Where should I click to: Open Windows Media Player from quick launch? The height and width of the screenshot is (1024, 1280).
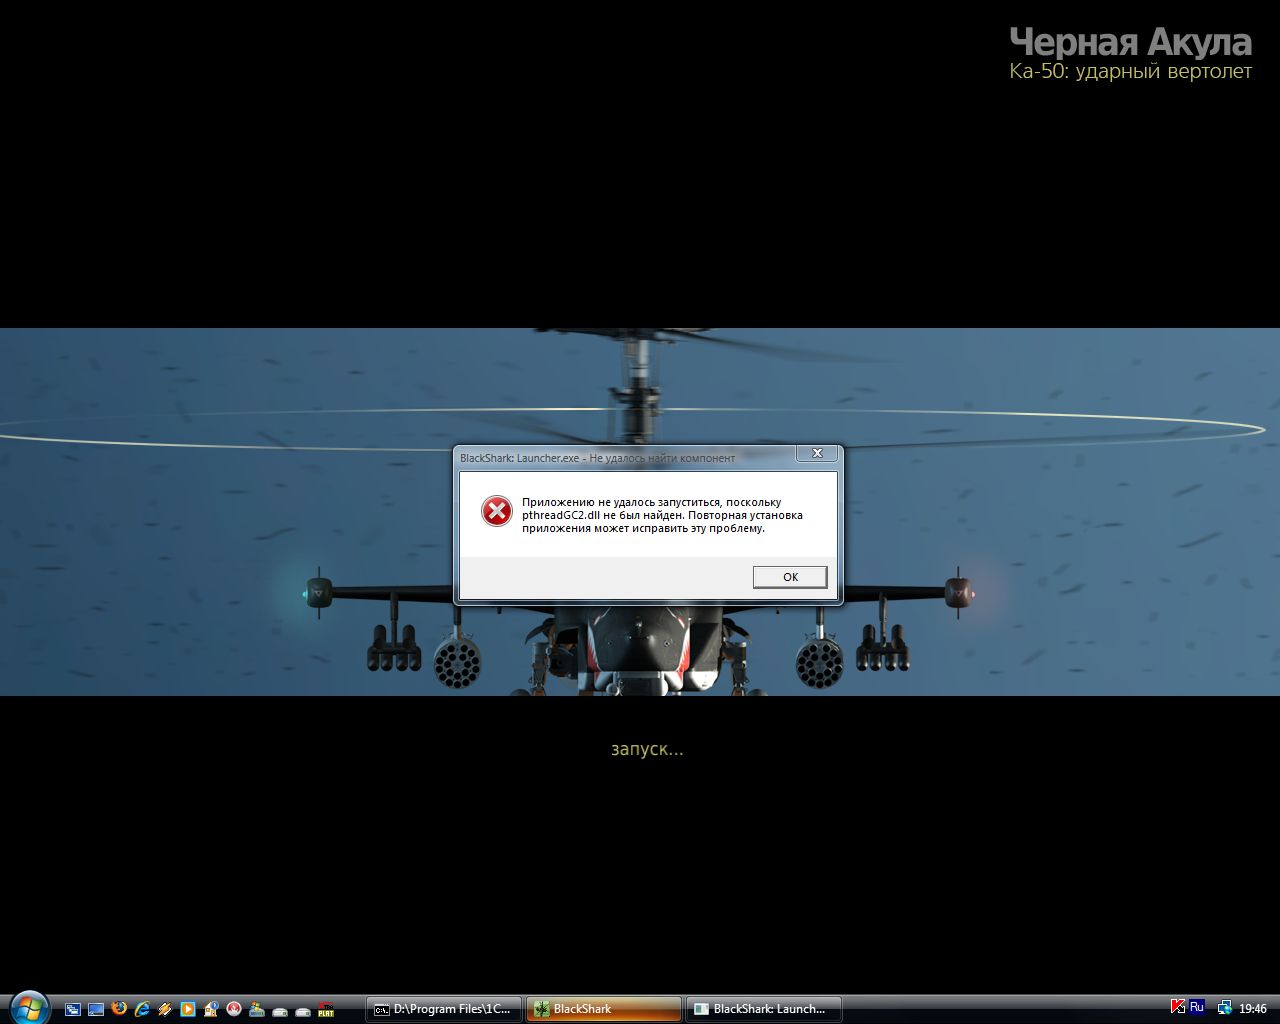coord(188,1009)
